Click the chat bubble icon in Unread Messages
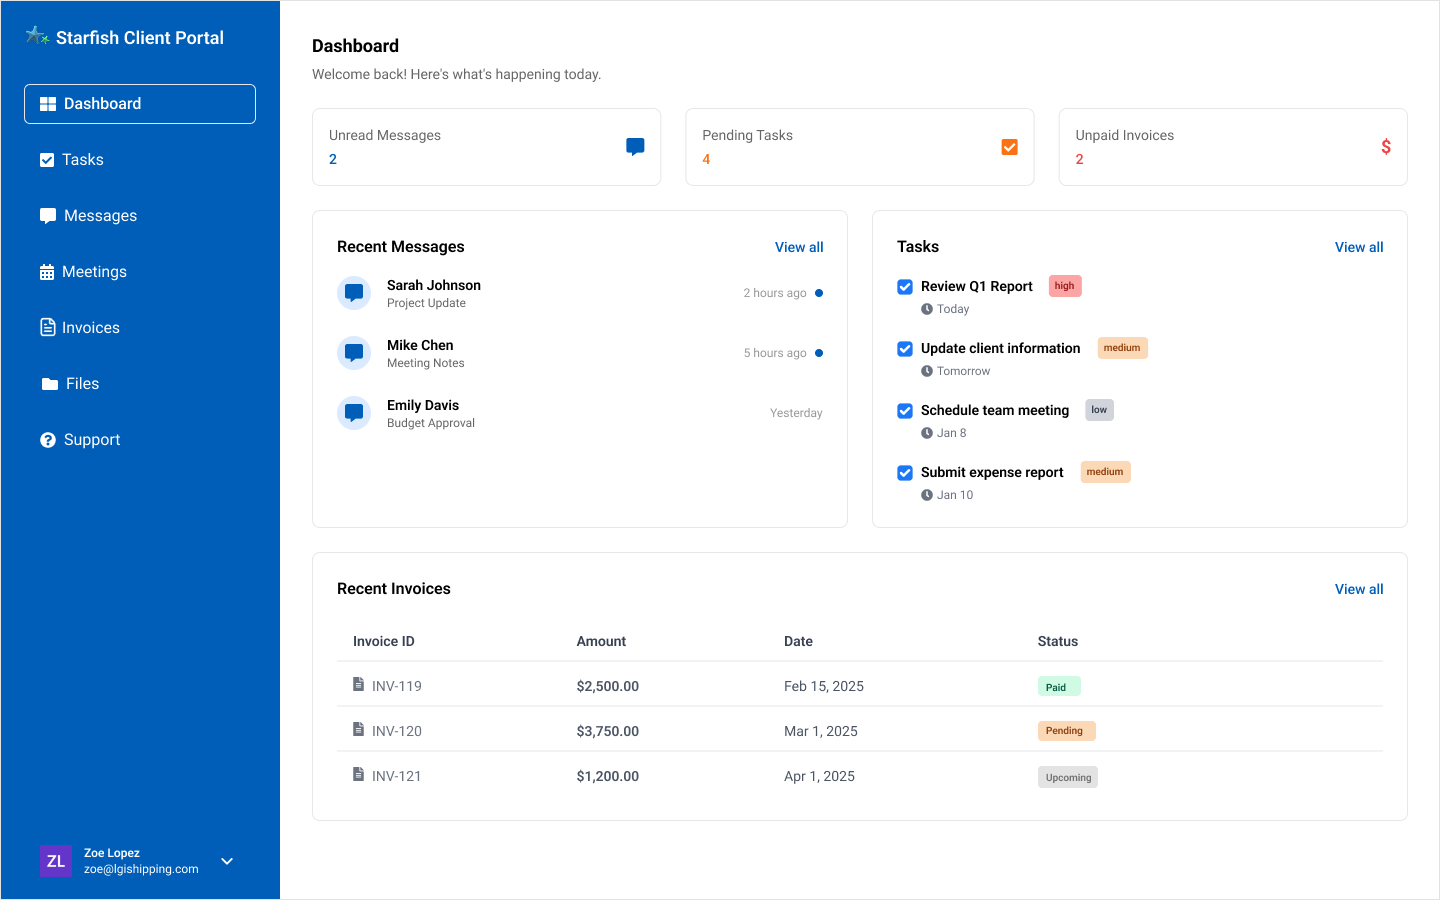1440x900 pixels. click(635, 147)
